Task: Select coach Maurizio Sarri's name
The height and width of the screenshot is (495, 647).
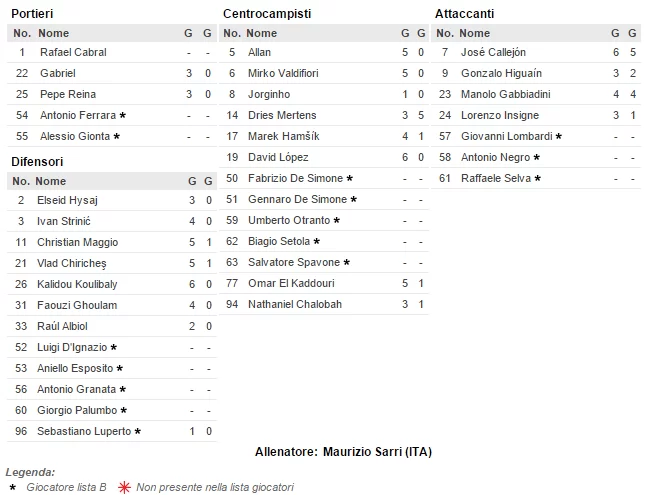Action: click(x=363, y=452)
